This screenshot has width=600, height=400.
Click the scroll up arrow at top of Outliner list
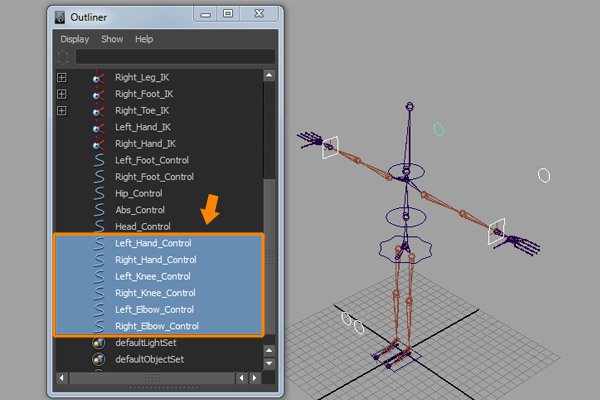point(269,75)
